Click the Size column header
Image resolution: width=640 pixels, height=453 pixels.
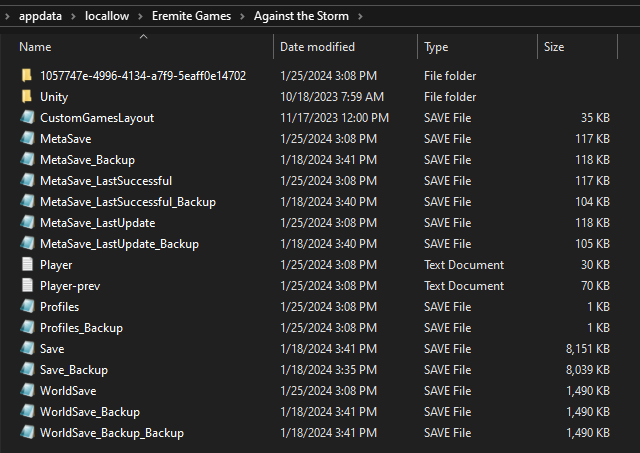553,47
